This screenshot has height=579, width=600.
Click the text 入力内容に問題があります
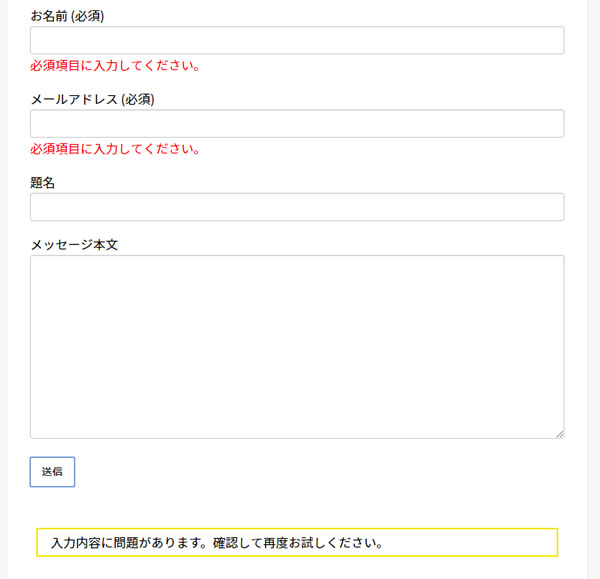(129, 543)
